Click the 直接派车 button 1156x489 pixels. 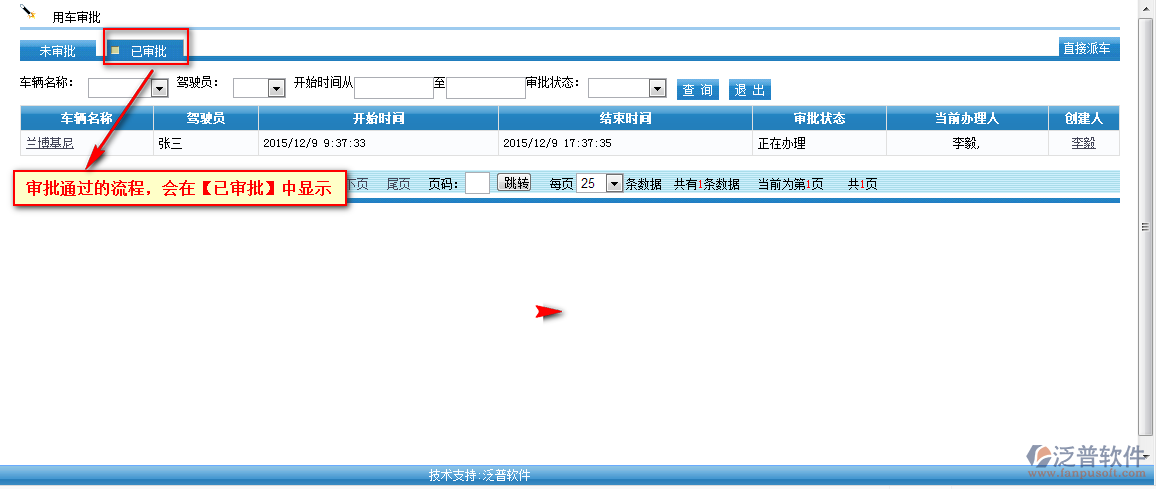point(1089,49)
